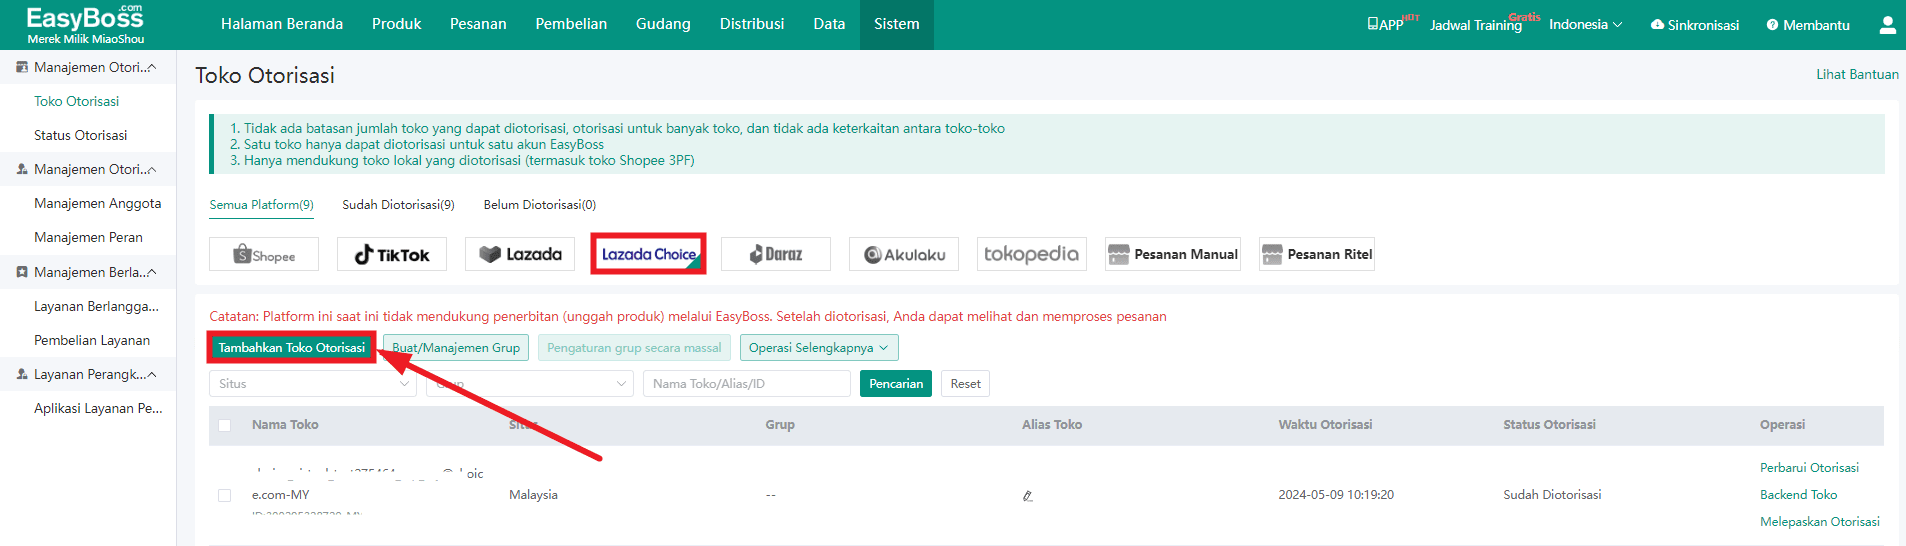Open Aplikasi Layanan Pe sidebar item
Screen dimensions: 1906x546
[x=98, y=408]
